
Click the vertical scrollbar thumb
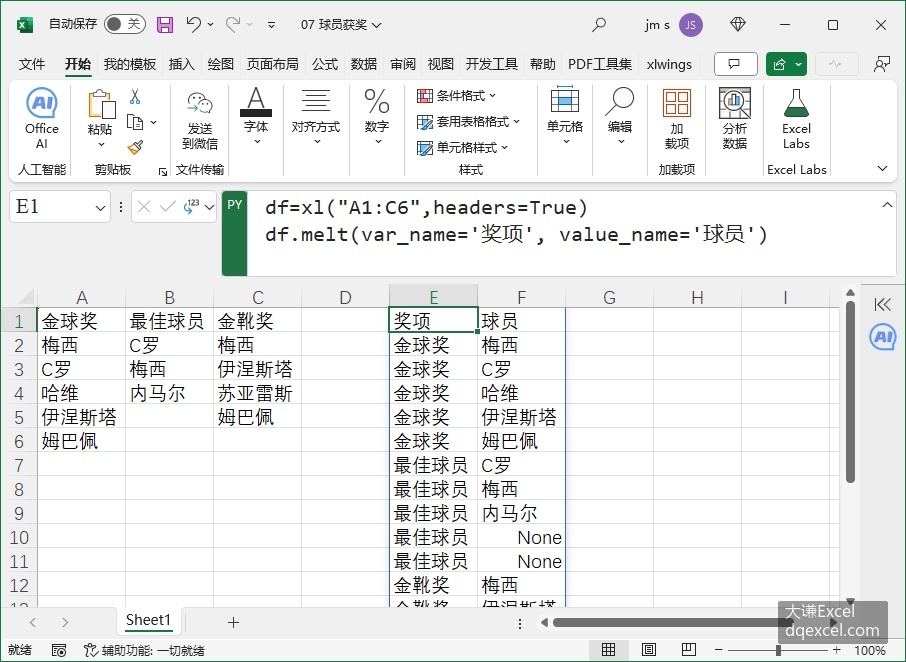pyautogui.click(x=850, y=392)
